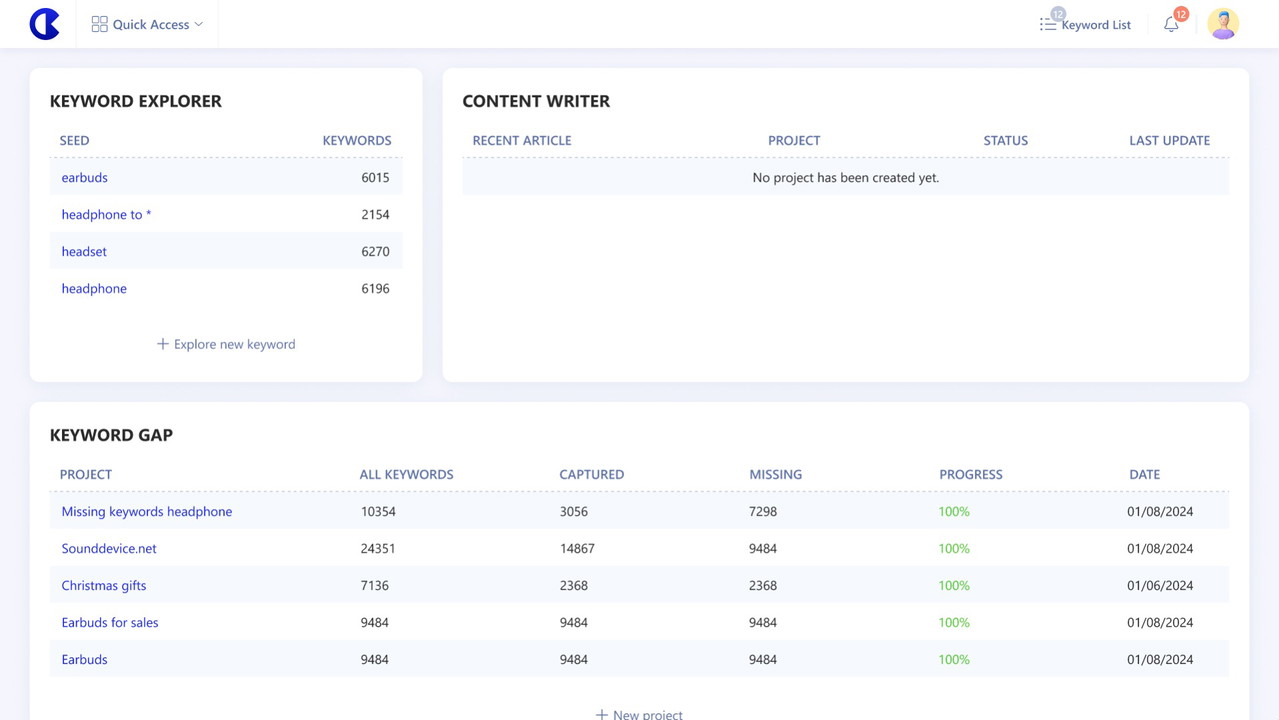This screenshot has width=1279, height=720.
Task: Open Missing keywords headphone project
Action: 146,511
